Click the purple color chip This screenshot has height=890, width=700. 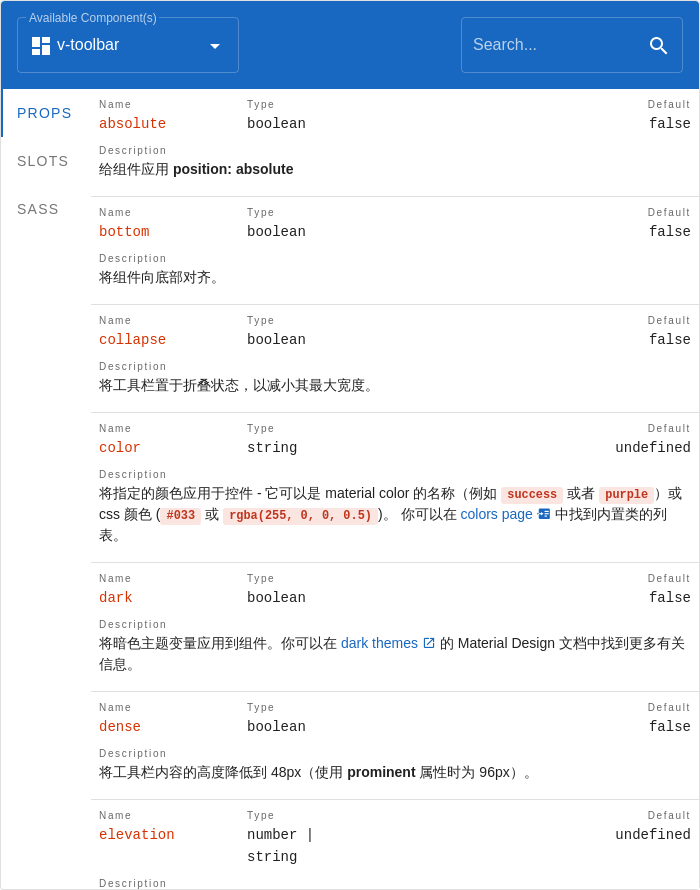point(626,494)
